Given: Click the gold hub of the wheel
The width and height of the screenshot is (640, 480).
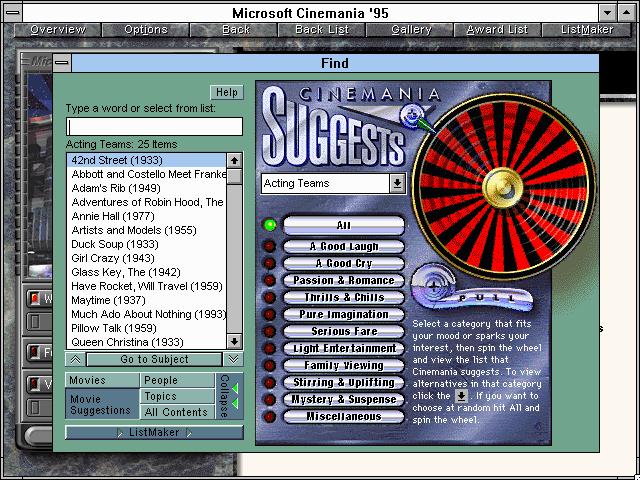Looking at the screenshot, I should pos(503,188).
